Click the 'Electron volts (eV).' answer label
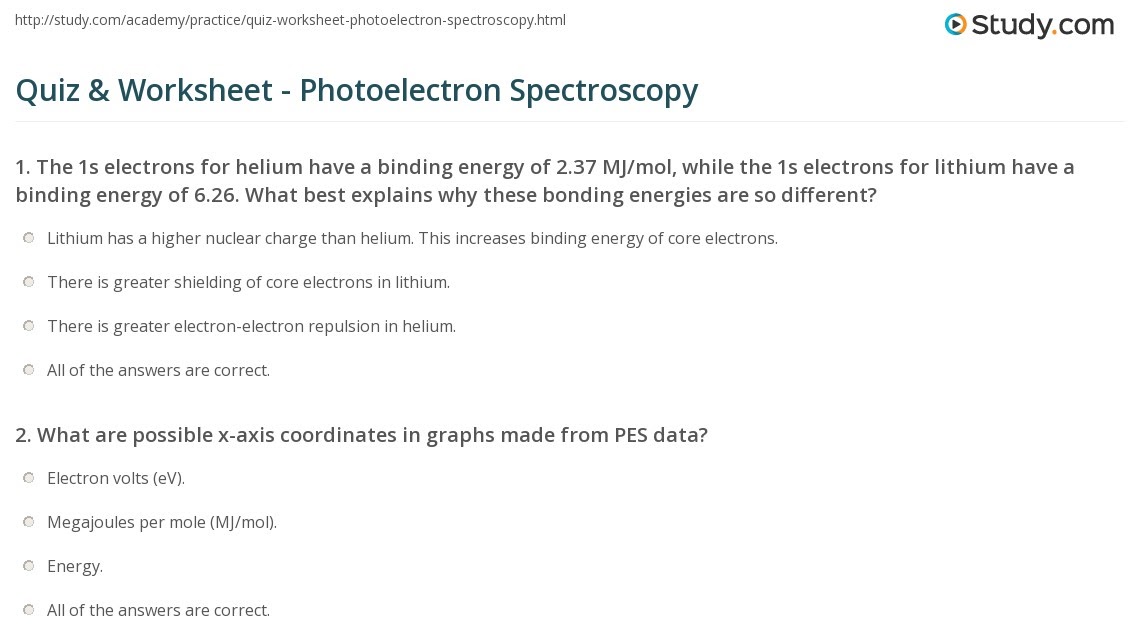The width and height of the screenshot is (1140, 630). pyautogui.click(x=116, y=478)
